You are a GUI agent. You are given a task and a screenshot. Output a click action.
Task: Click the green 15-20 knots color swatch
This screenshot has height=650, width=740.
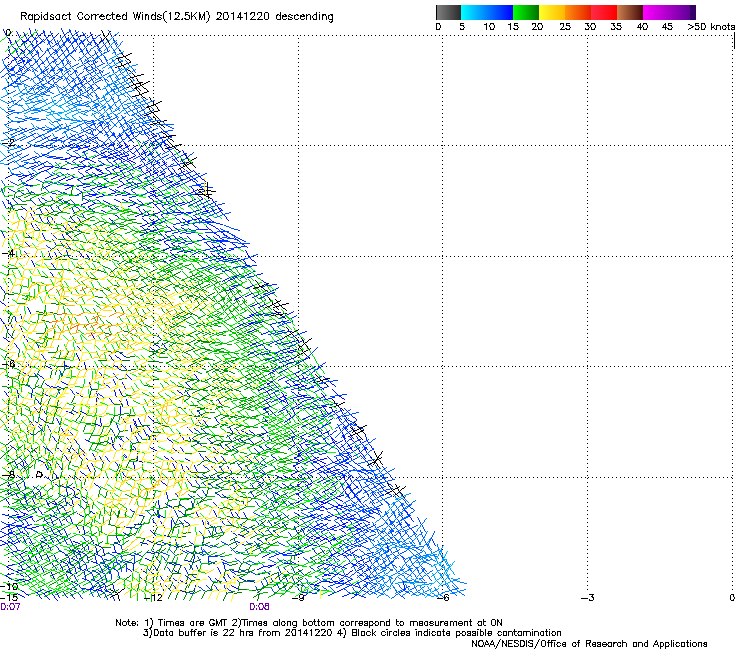[x=526, y=12]
